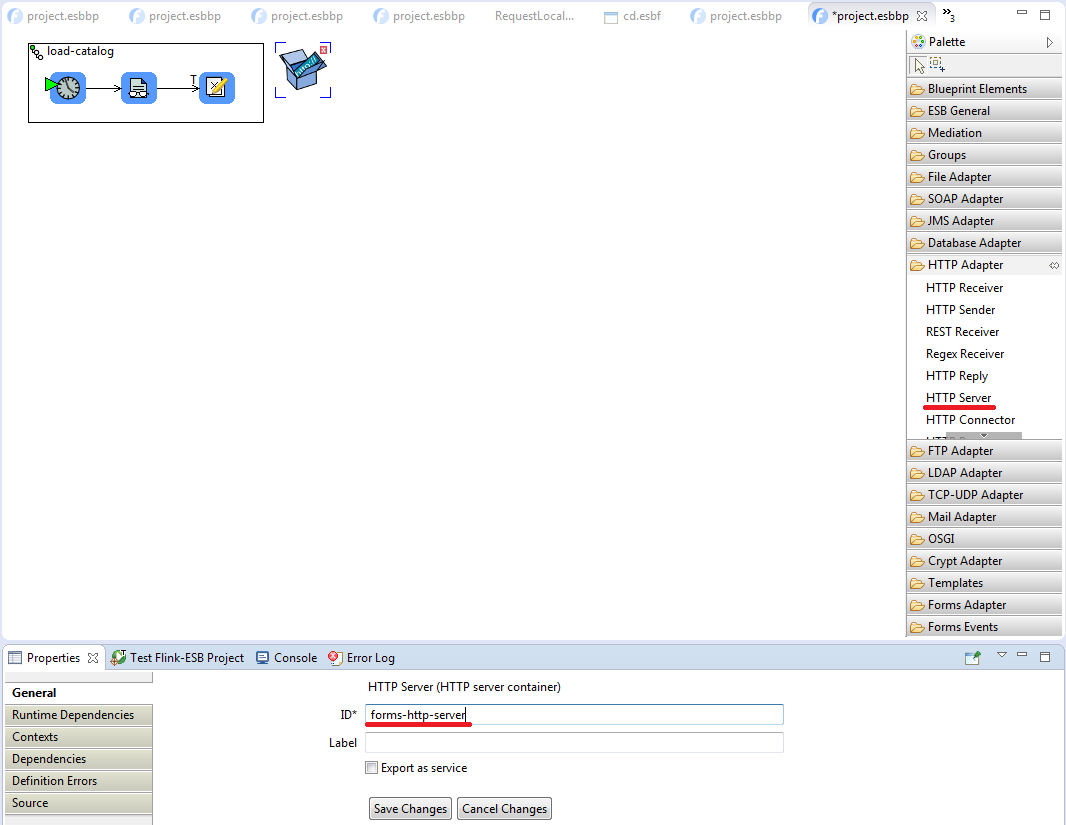Screen dimensions: 1066x825
Task: Select the HTTP server box on canvas
Action: coord(301,71)
